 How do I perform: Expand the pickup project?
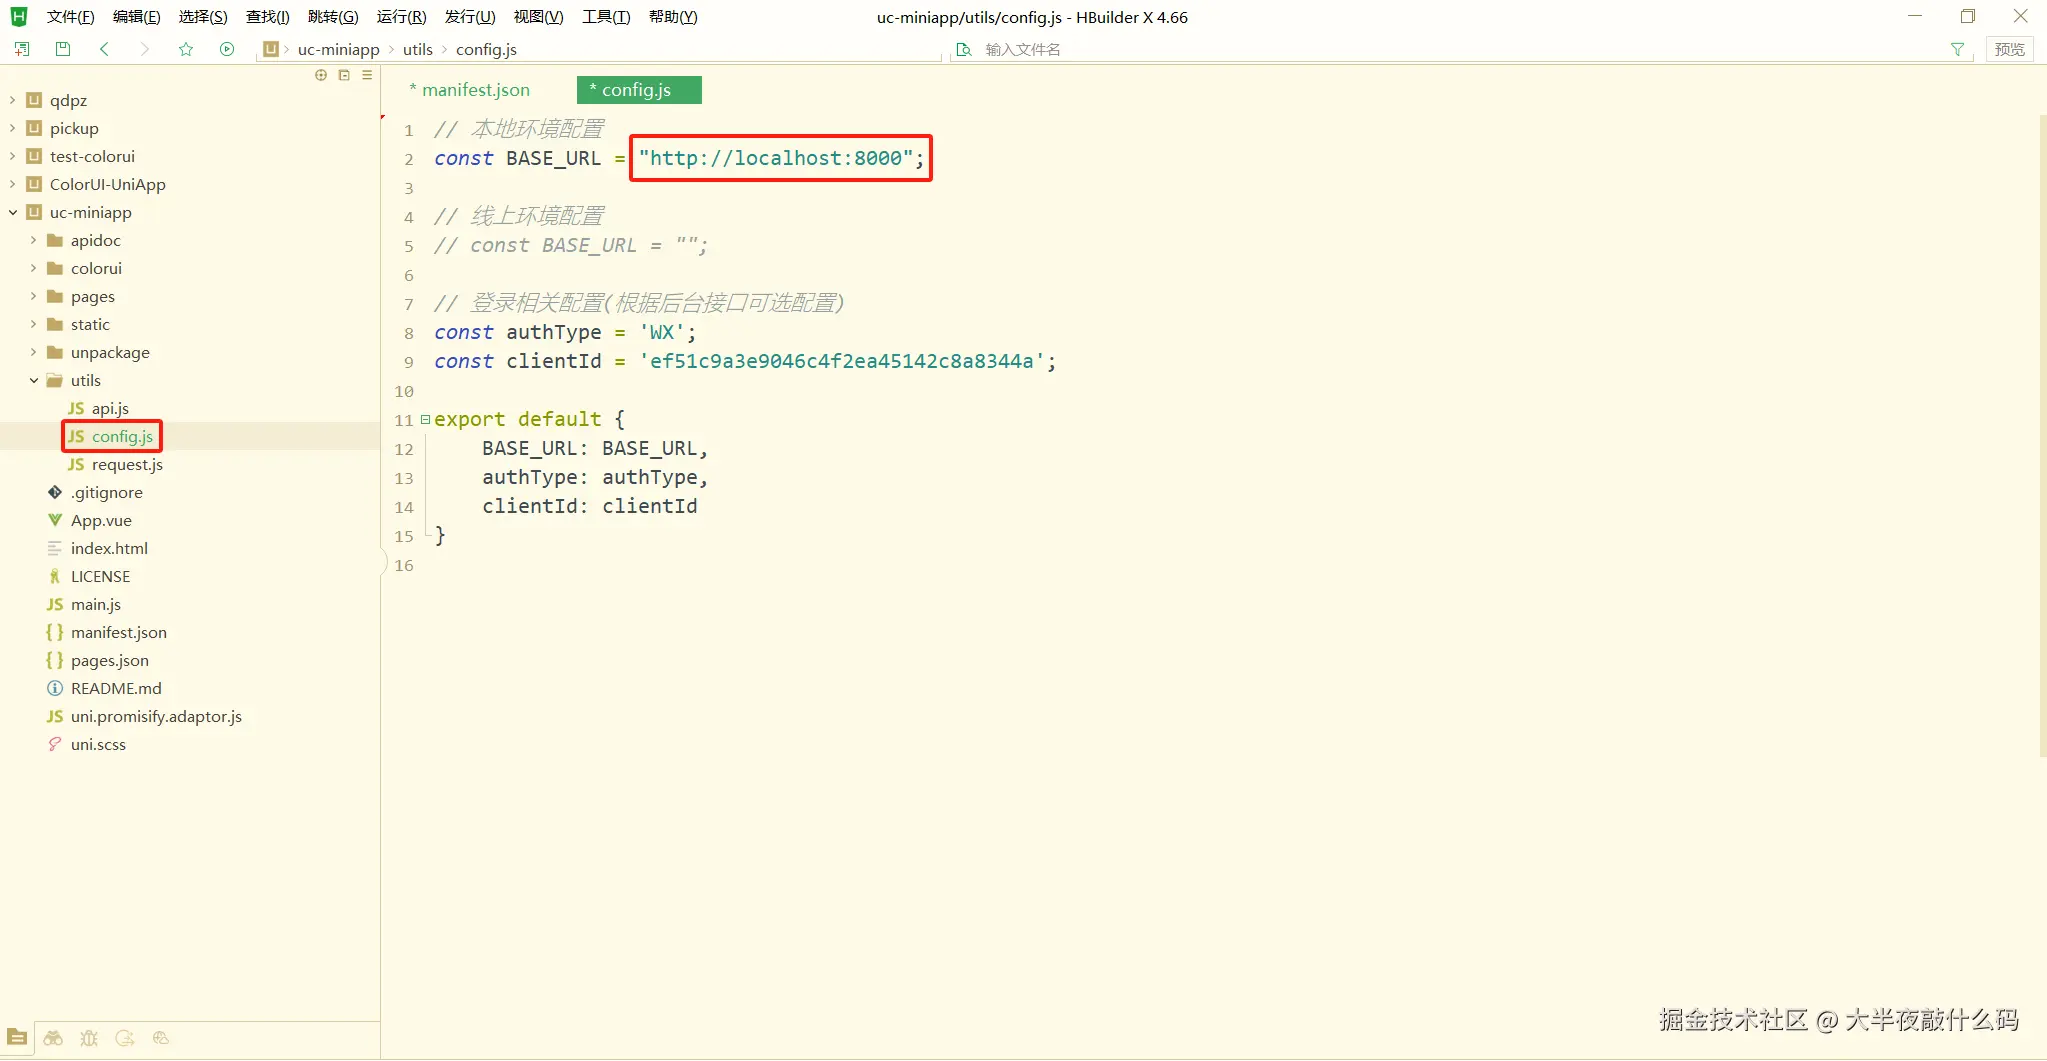pos(12,128)
